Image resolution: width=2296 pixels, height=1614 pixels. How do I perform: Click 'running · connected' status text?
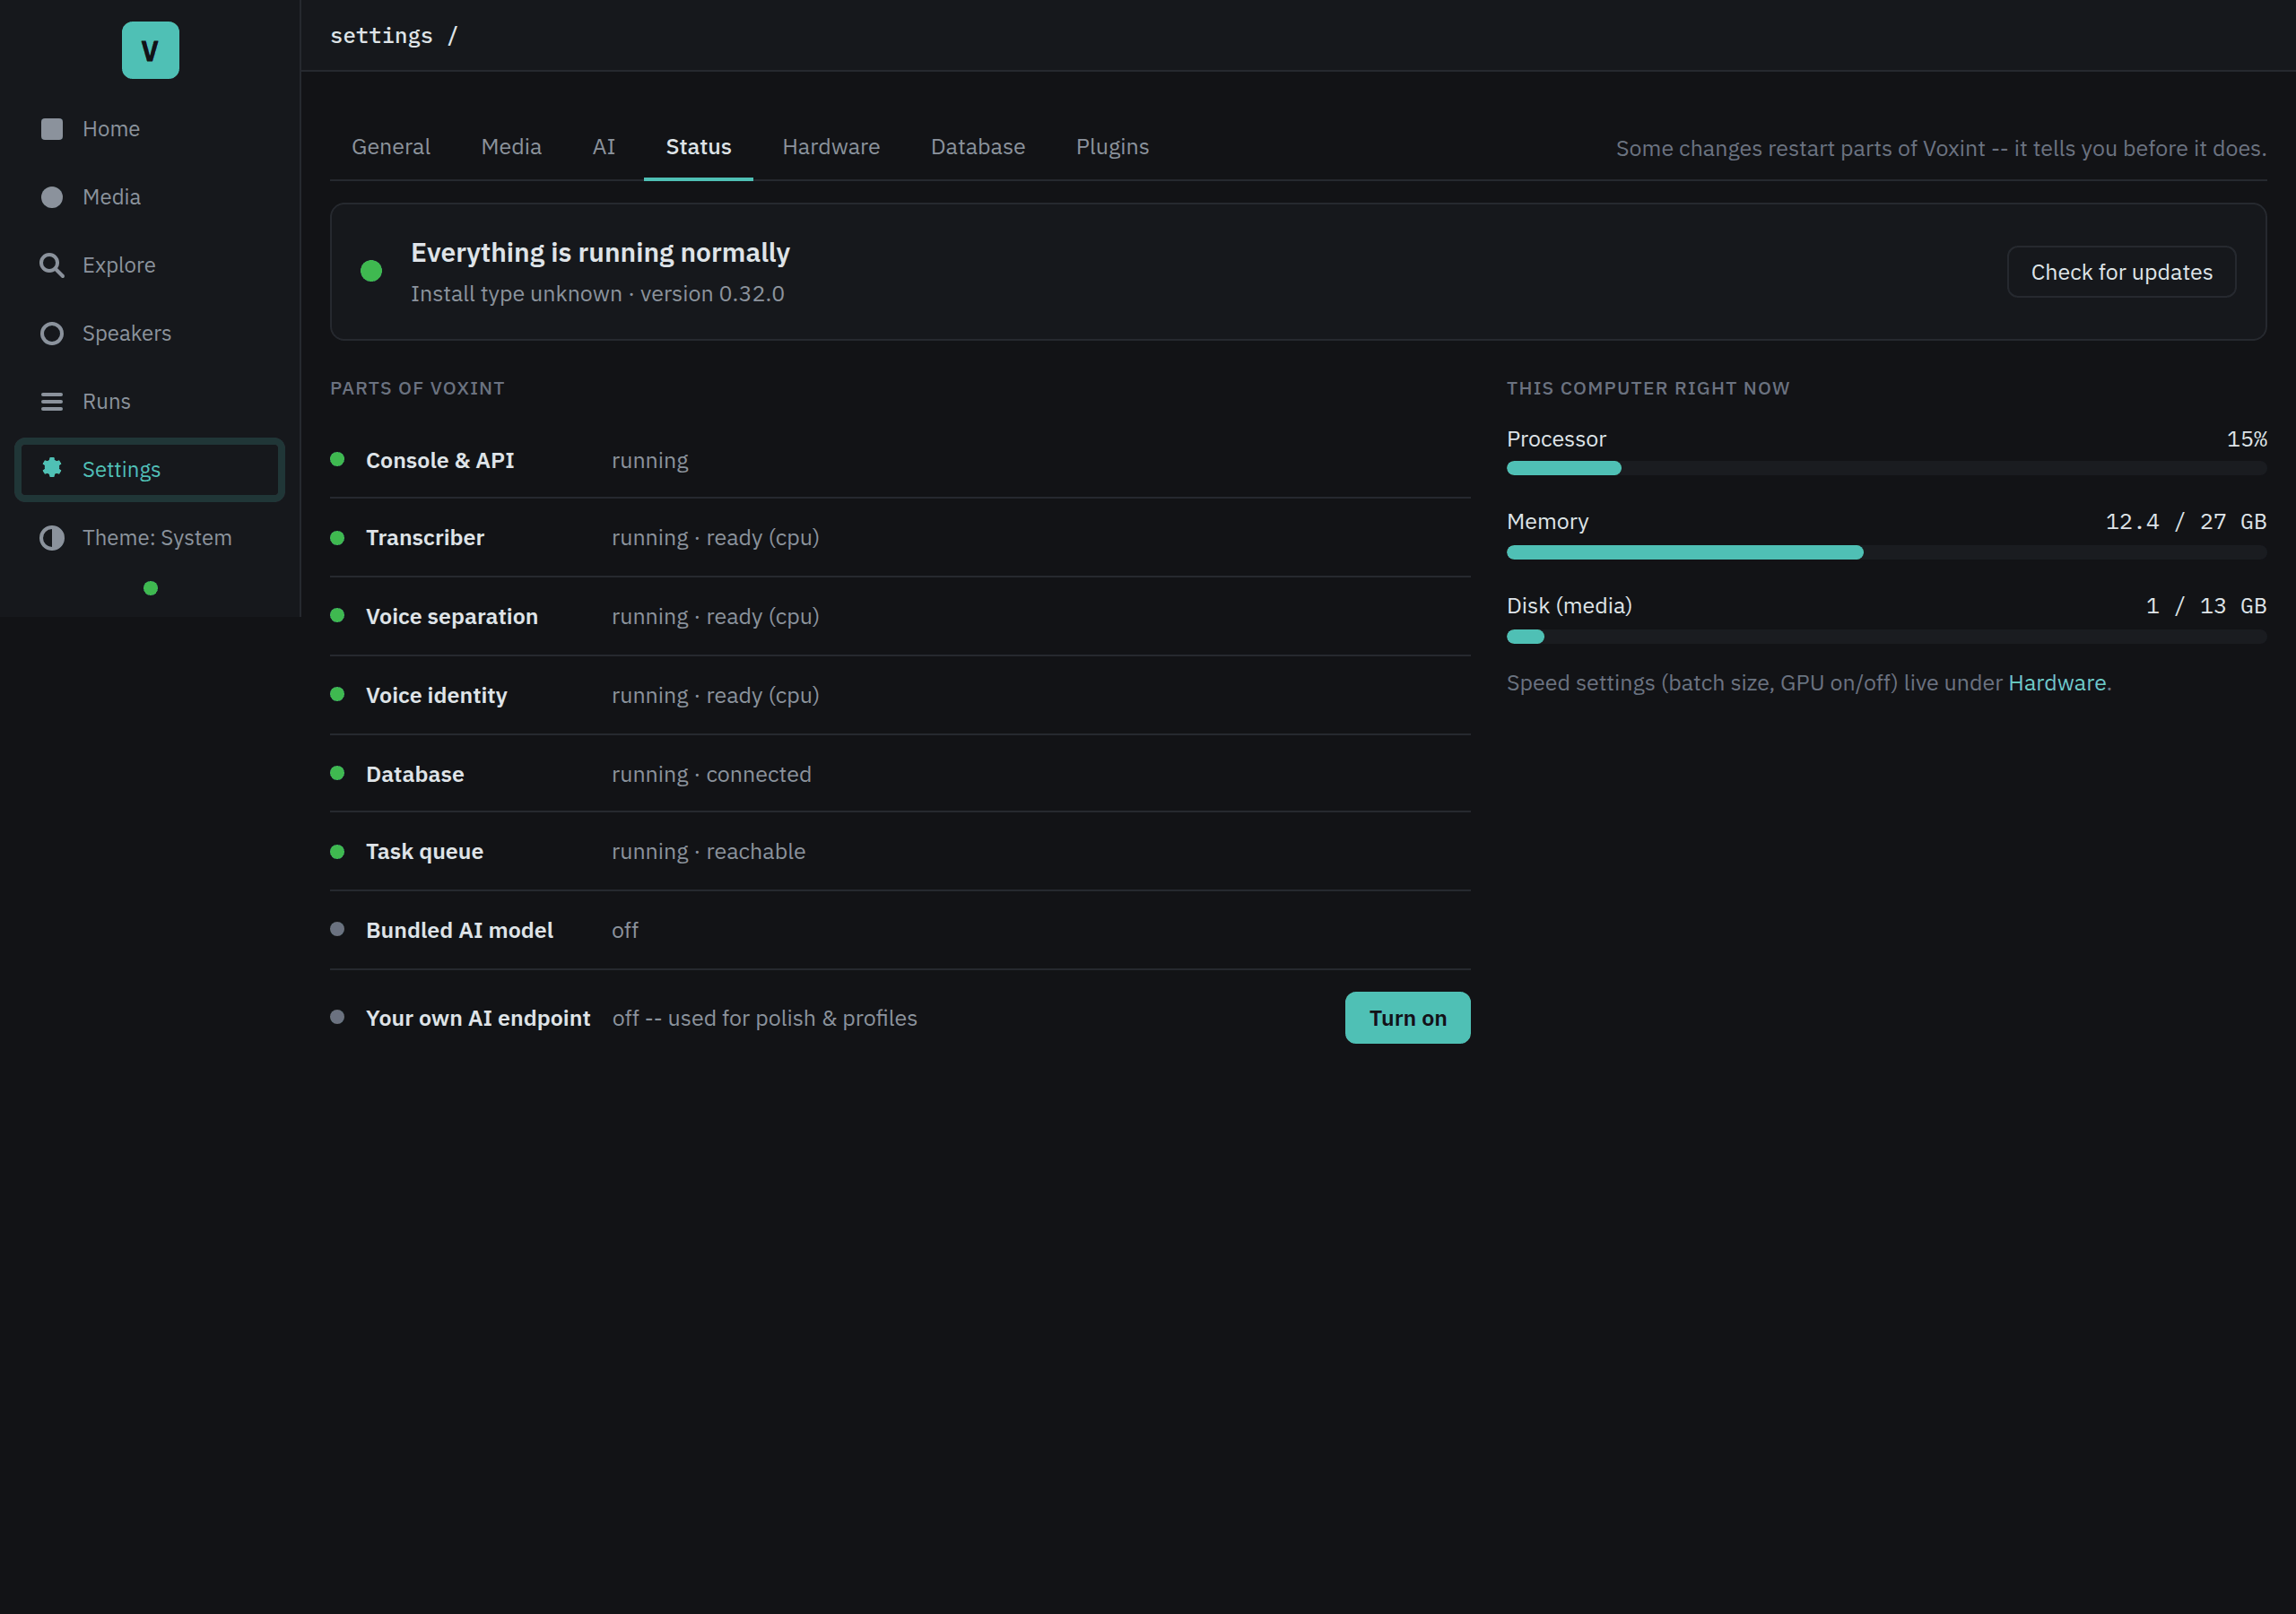tap(711, 774)
